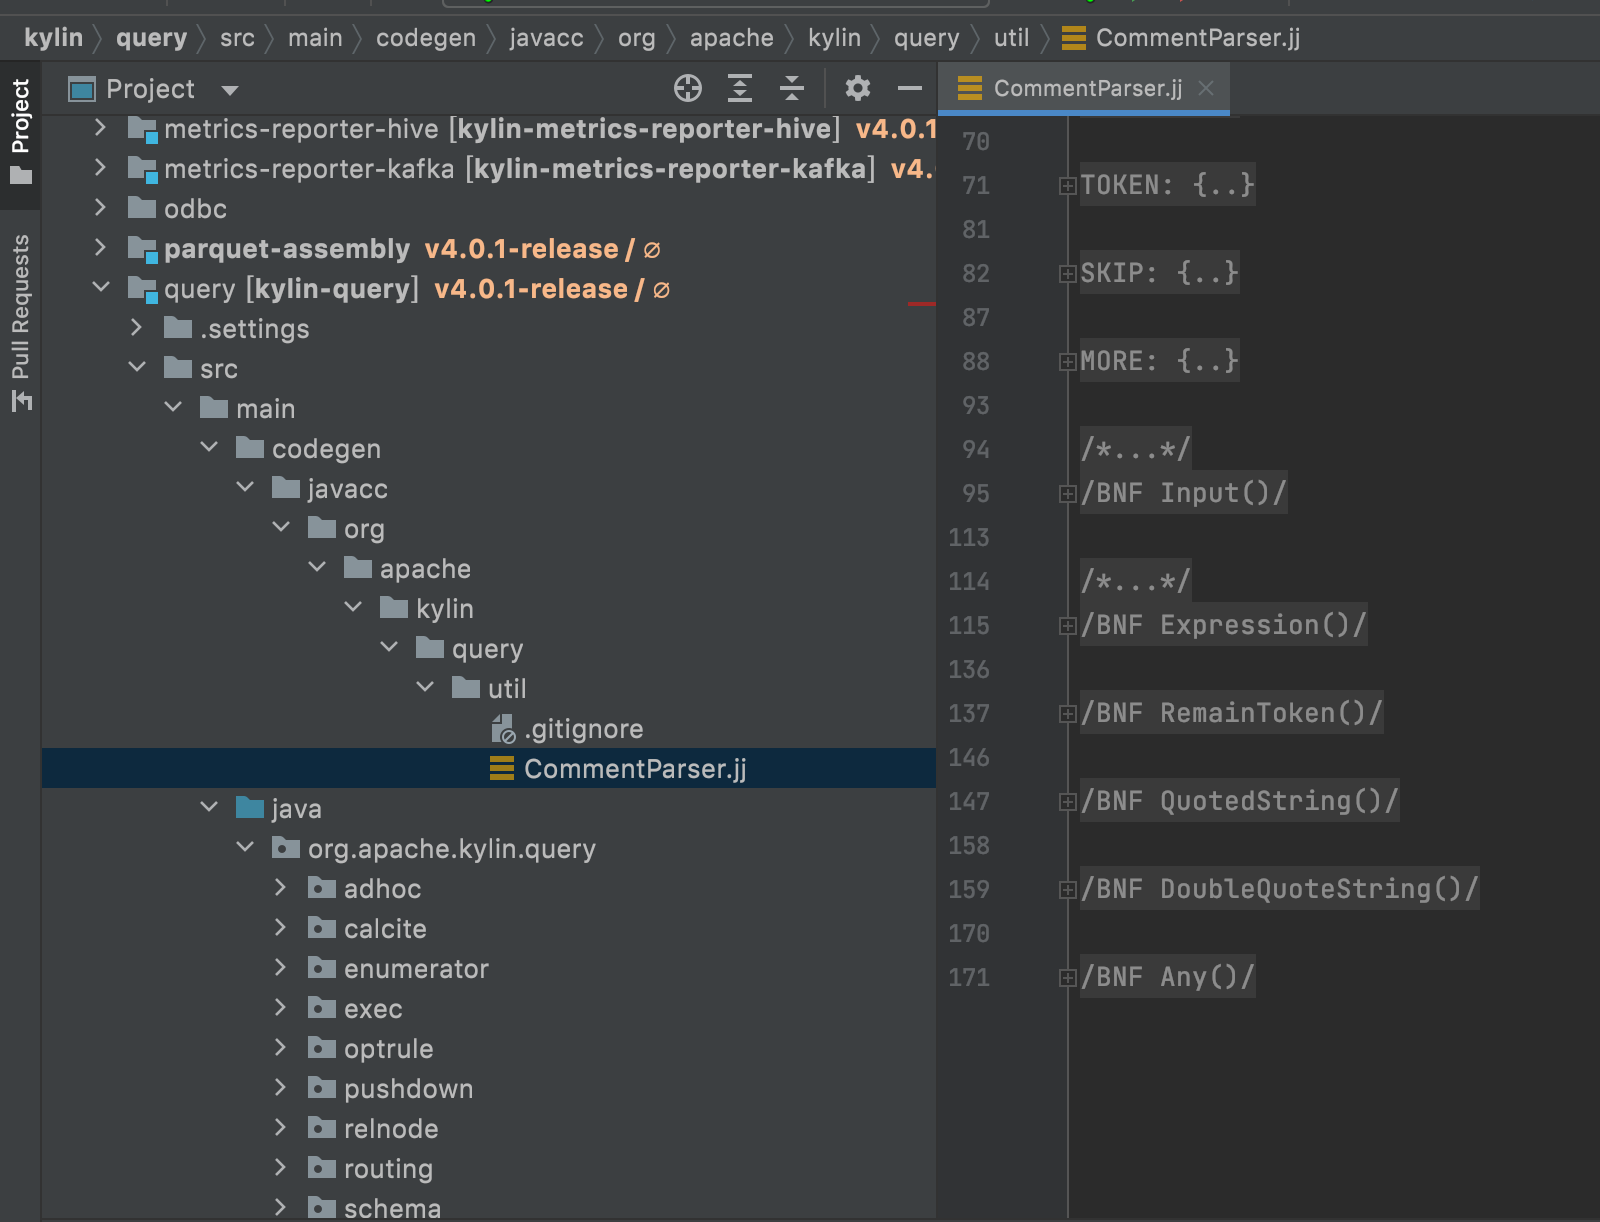Unfold the BNF Expression() region
This screenshot has width=1600, height=1222.
tap(1067, 626)
